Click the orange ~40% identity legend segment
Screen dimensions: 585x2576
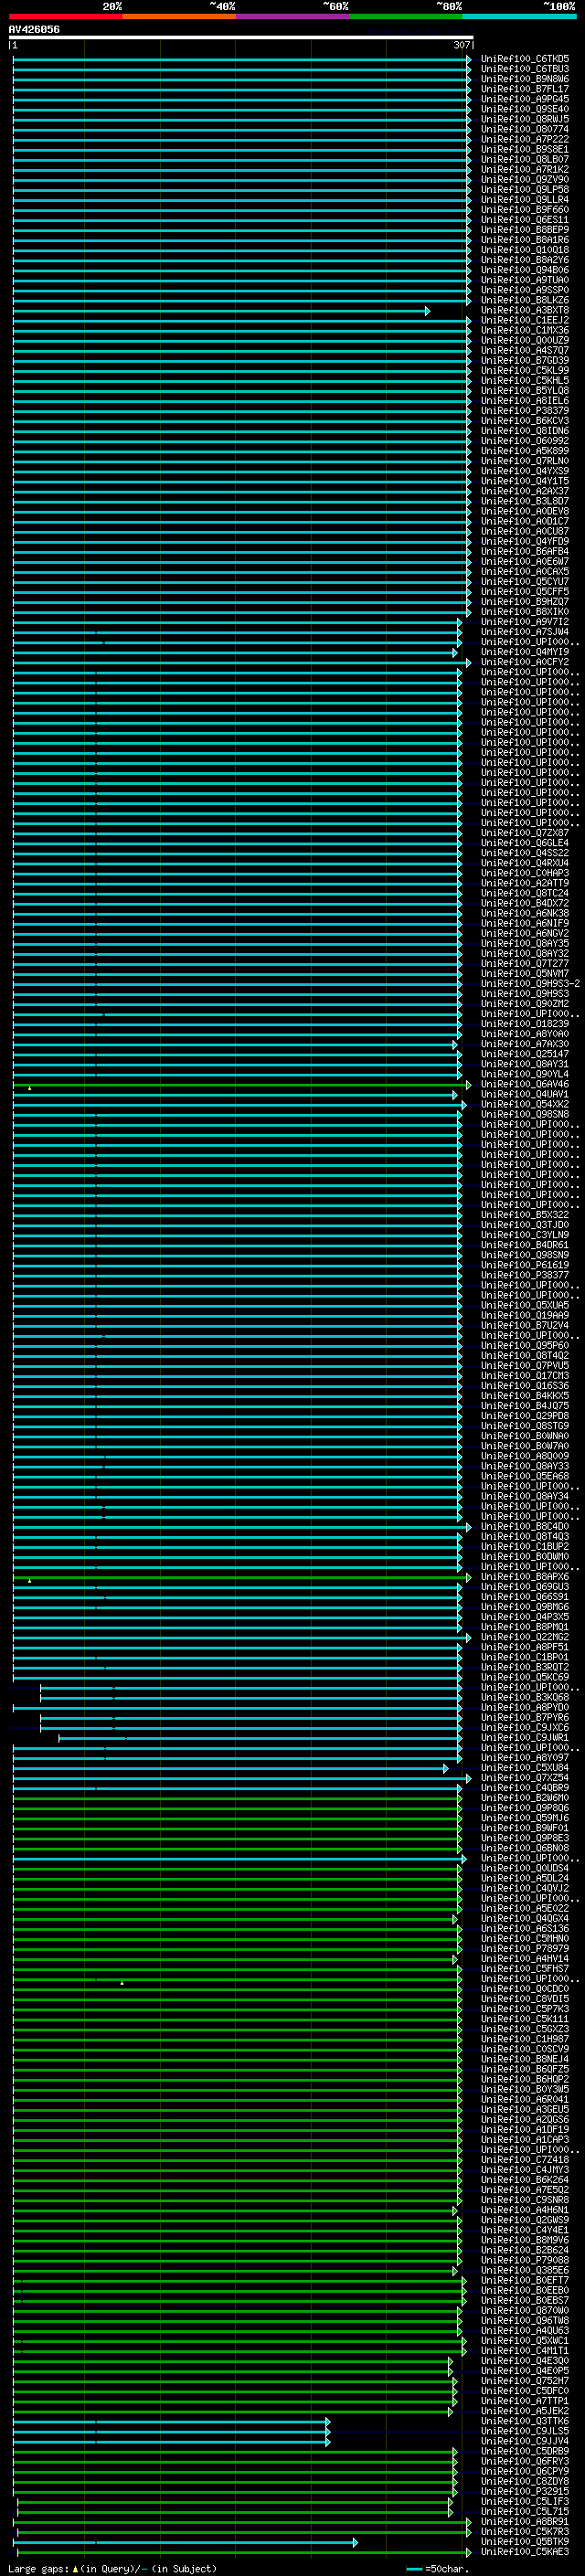pos(179,16)
